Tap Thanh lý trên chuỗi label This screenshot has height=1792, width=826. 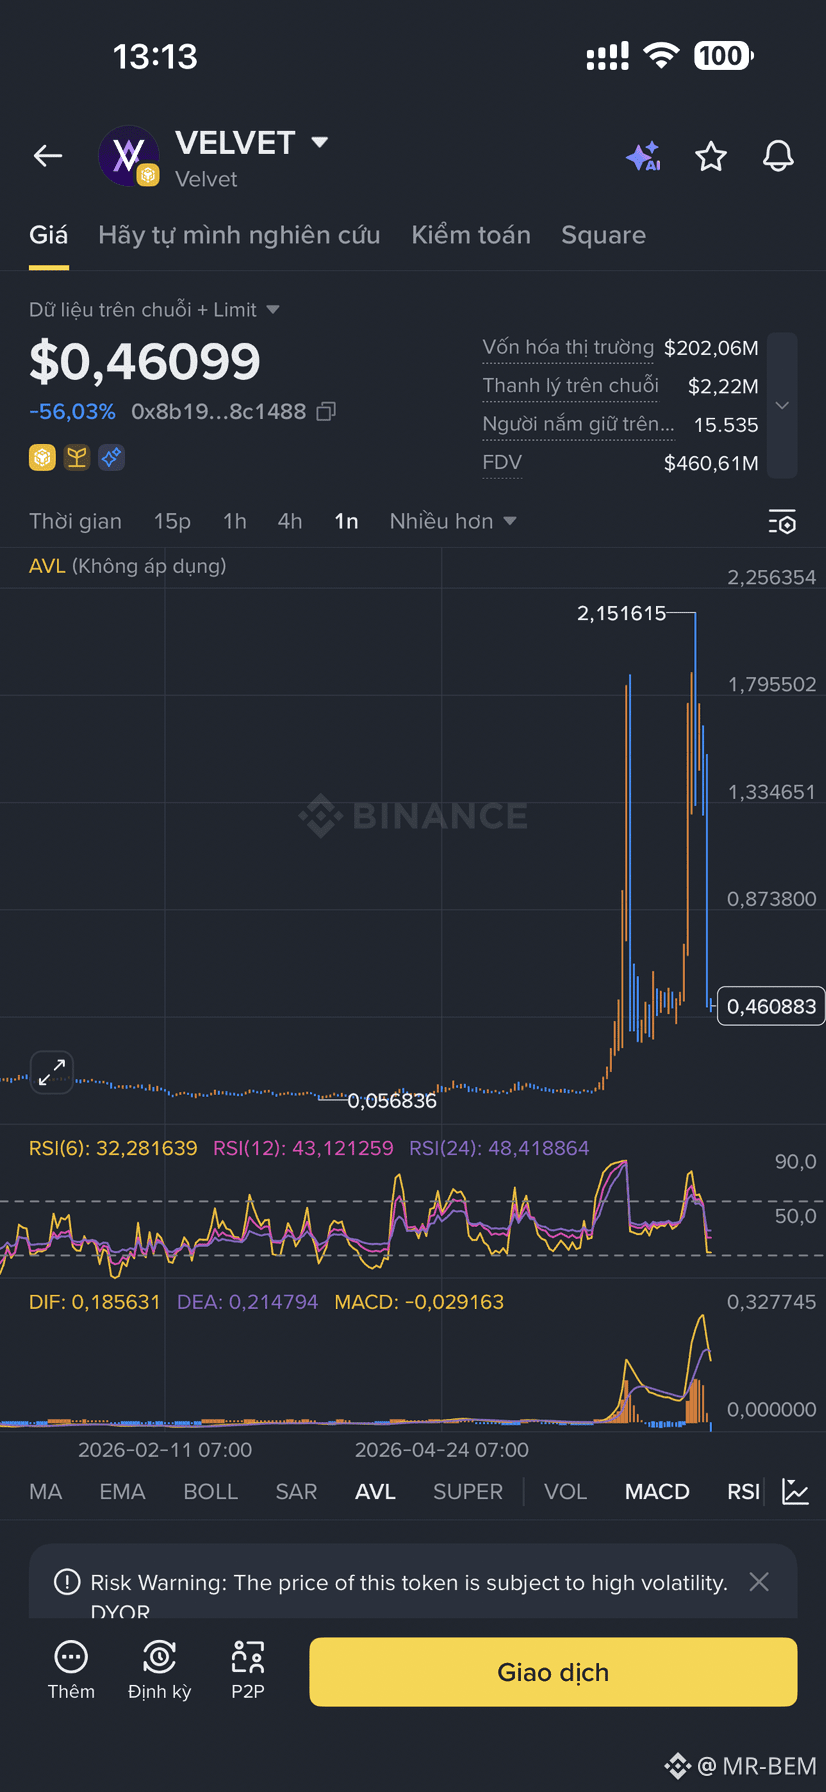(570, 385)
